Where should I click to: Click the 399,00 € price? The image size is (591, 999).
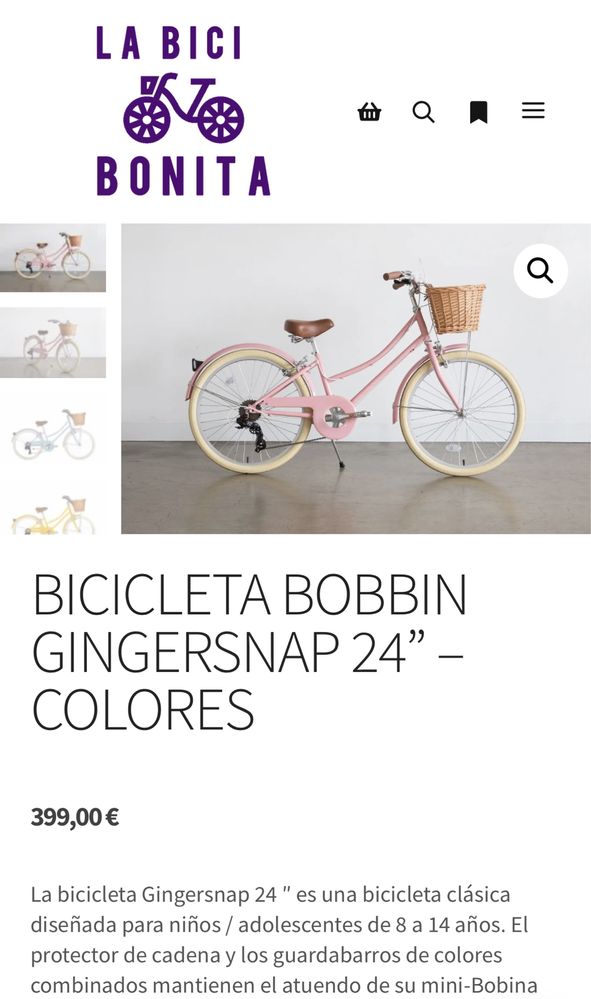75,817
